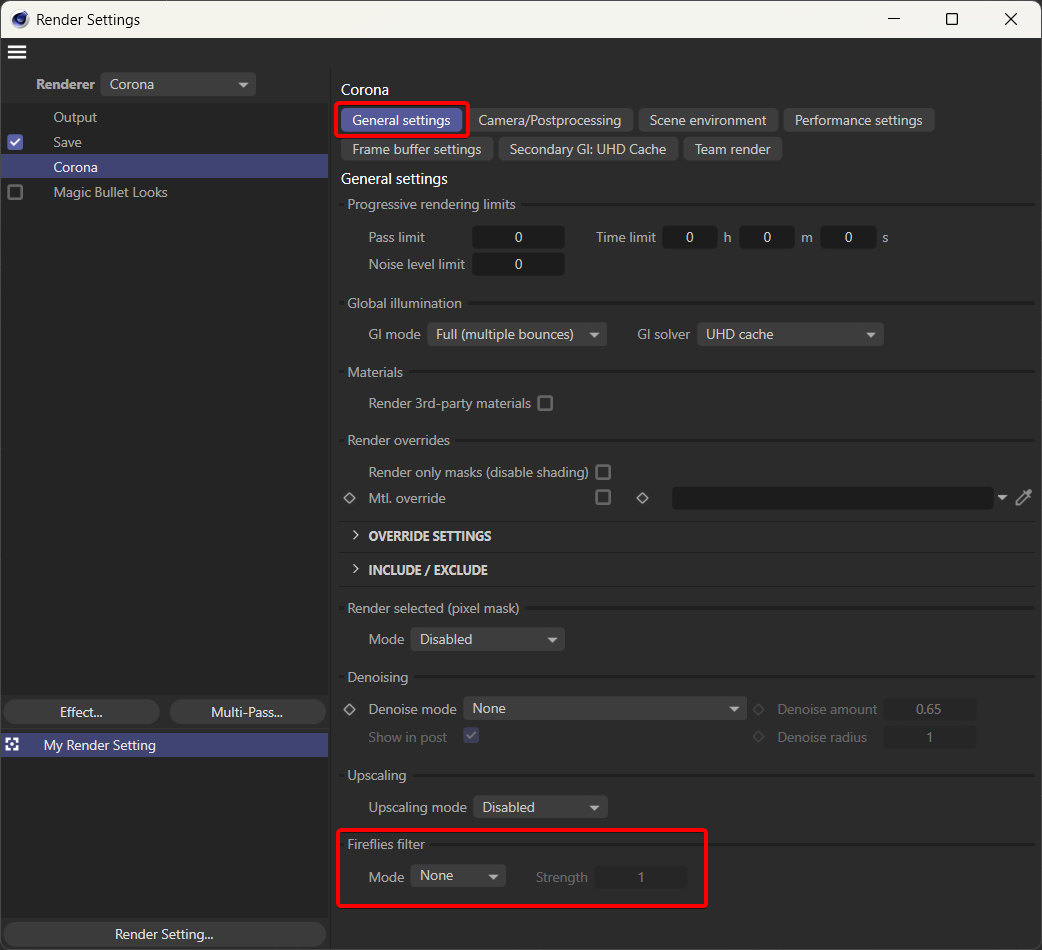Viewport: 1042px width, 950px height.
Task: Click the Time limit hours field
Action: tap(690, 237)
